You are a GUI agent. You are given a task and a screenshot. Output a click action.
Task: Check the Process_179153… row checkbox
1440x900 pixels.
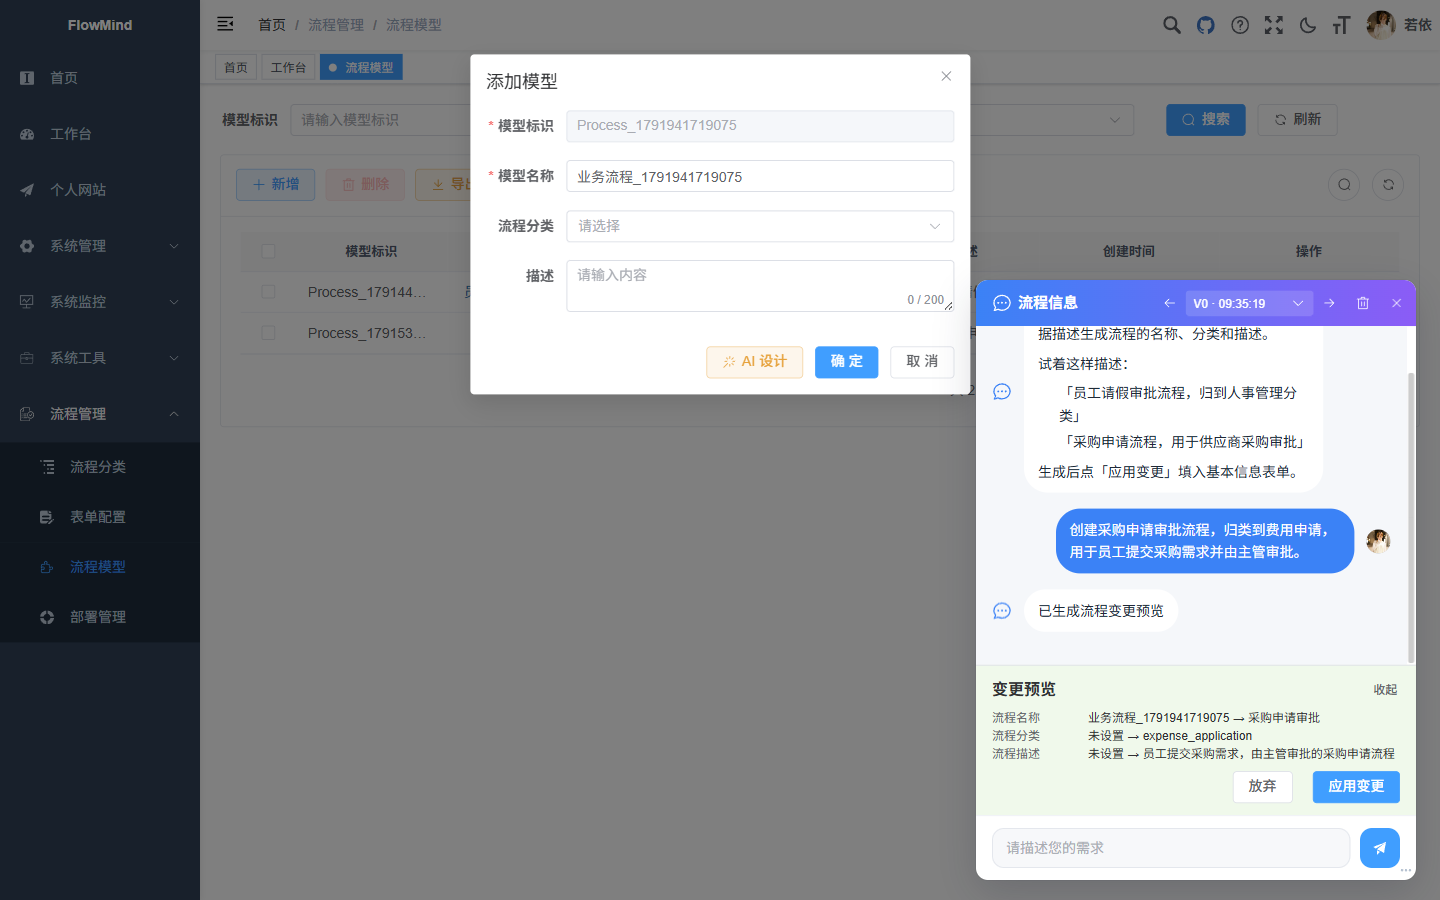pos(268,333)
